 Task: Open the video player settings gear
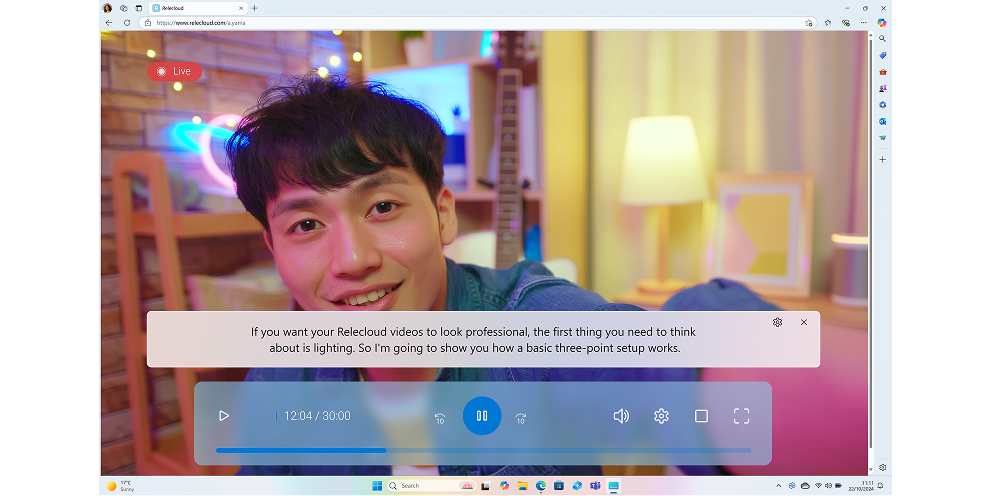(x=661, y=416)
